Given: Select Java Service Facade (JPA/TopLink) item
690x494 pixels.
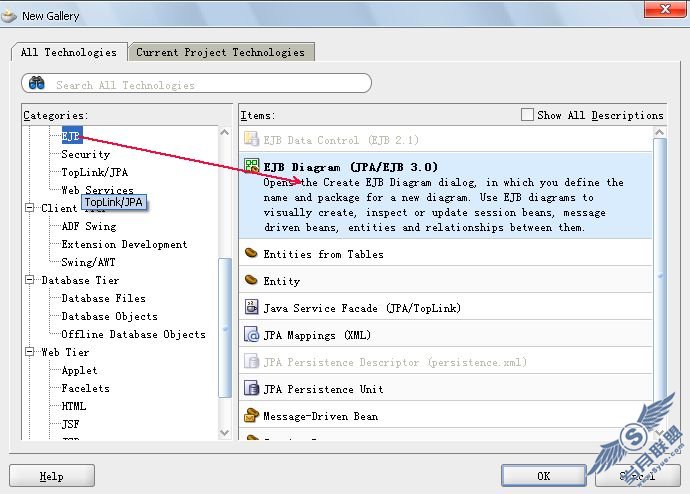Looking at the screenshot, I should (x=445, y=308).
